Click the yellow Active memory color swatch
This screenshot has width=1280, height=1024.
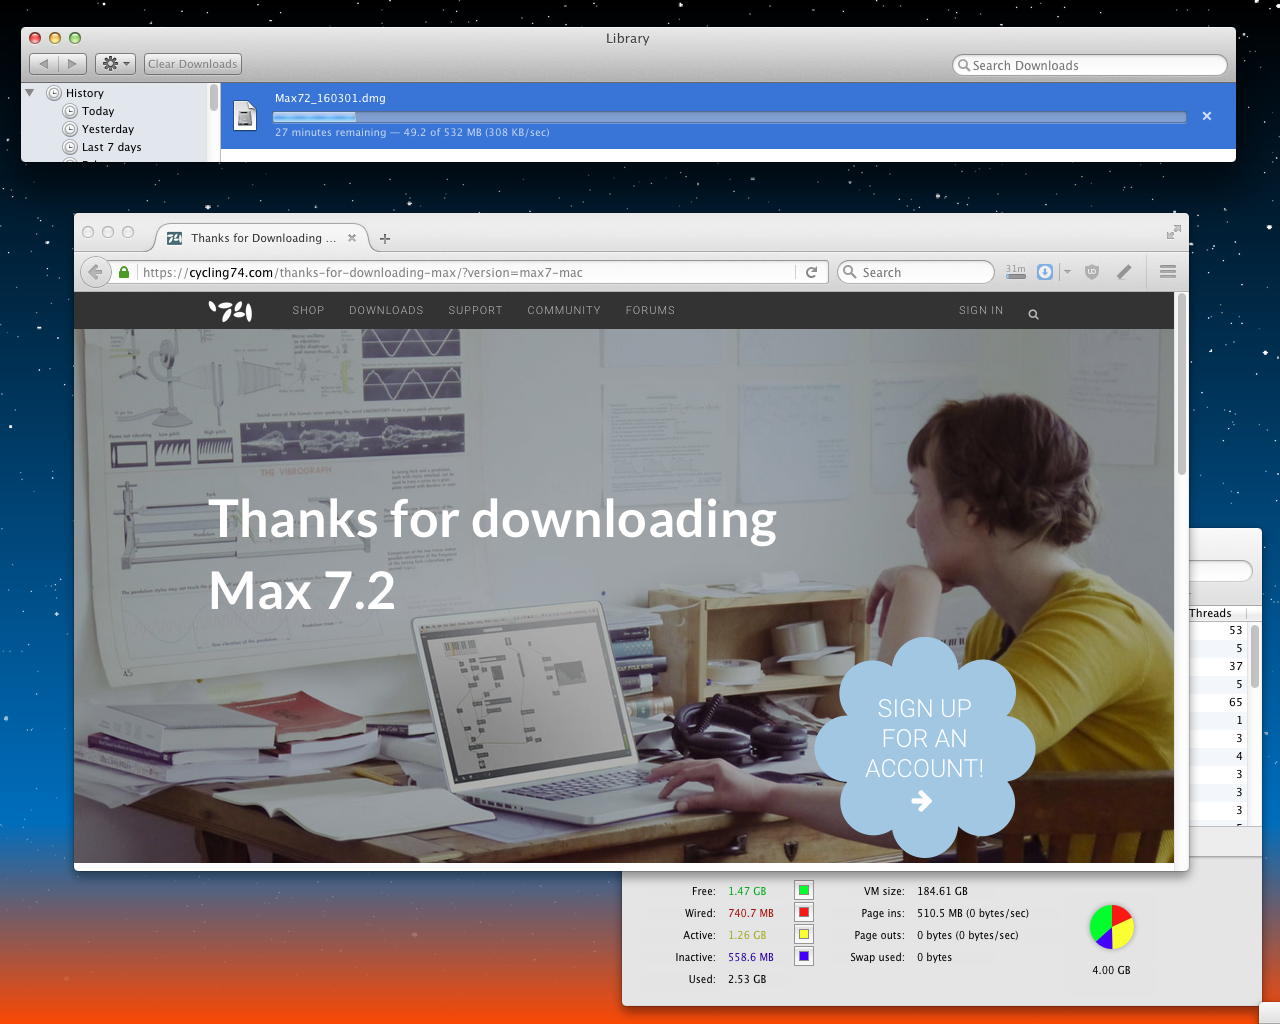[803, 934]
